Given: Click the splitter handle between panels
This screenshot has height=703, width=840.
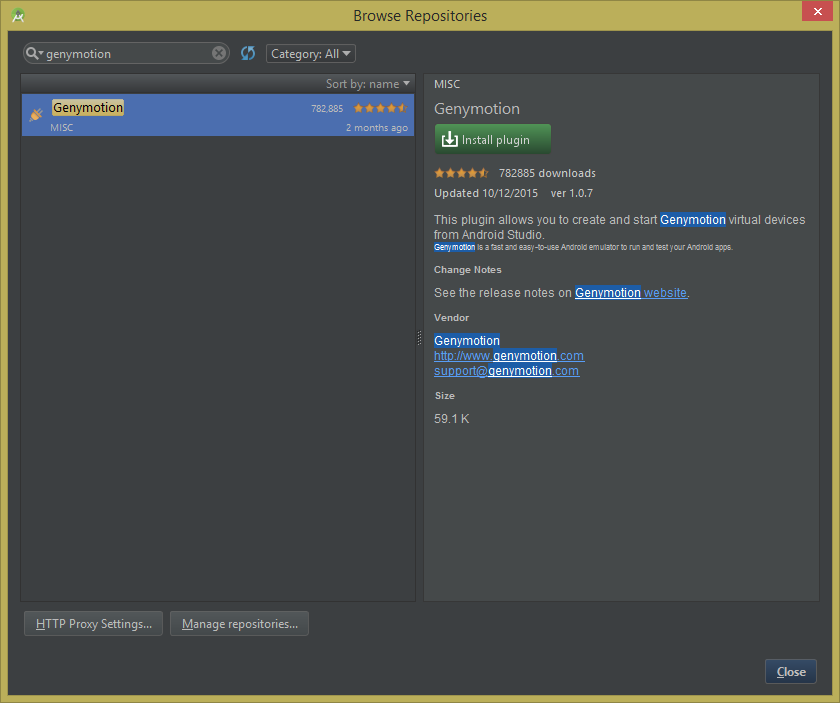Looking at the screenshot, I should tap(419, 338).
